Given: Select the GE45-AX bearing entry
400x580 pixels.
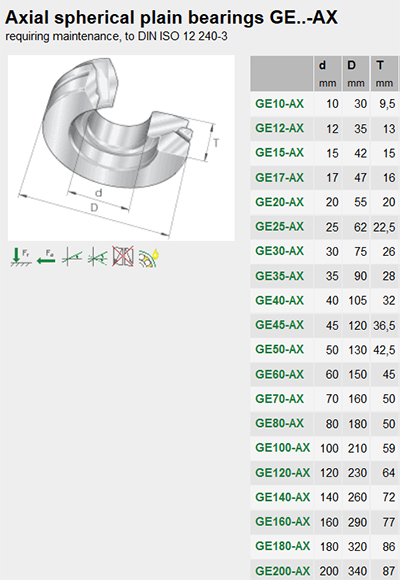Looking at the screenshot, I should tap(279, 325).
